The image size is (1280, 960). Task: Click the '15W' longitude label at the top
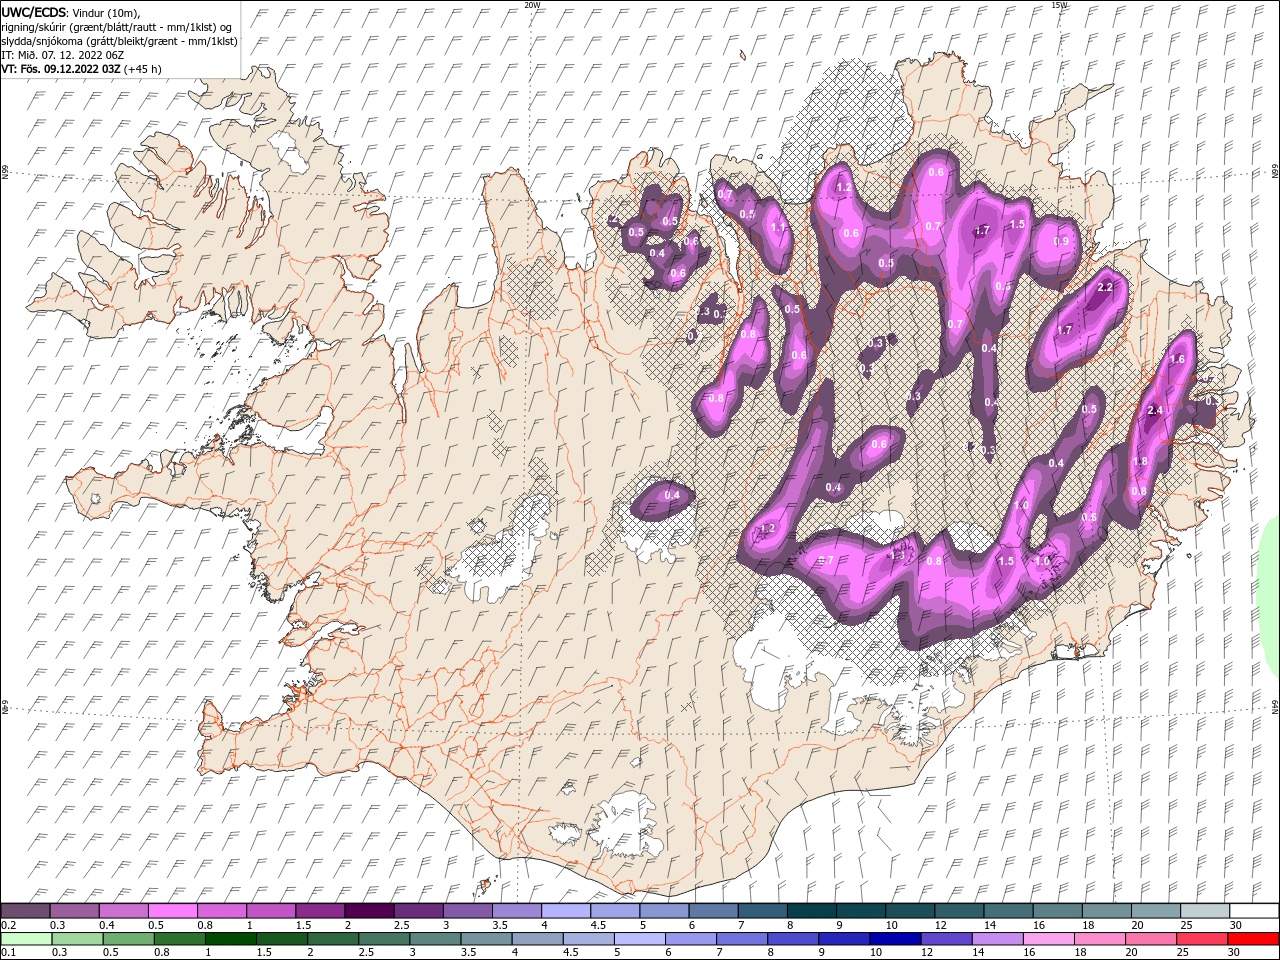click(x=1058, y=5)
